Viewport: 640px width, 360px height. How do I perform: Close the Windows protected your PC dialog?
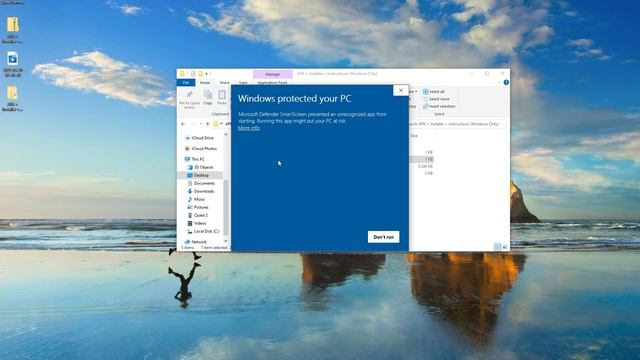pyautogui.click(x=400, y=90)
